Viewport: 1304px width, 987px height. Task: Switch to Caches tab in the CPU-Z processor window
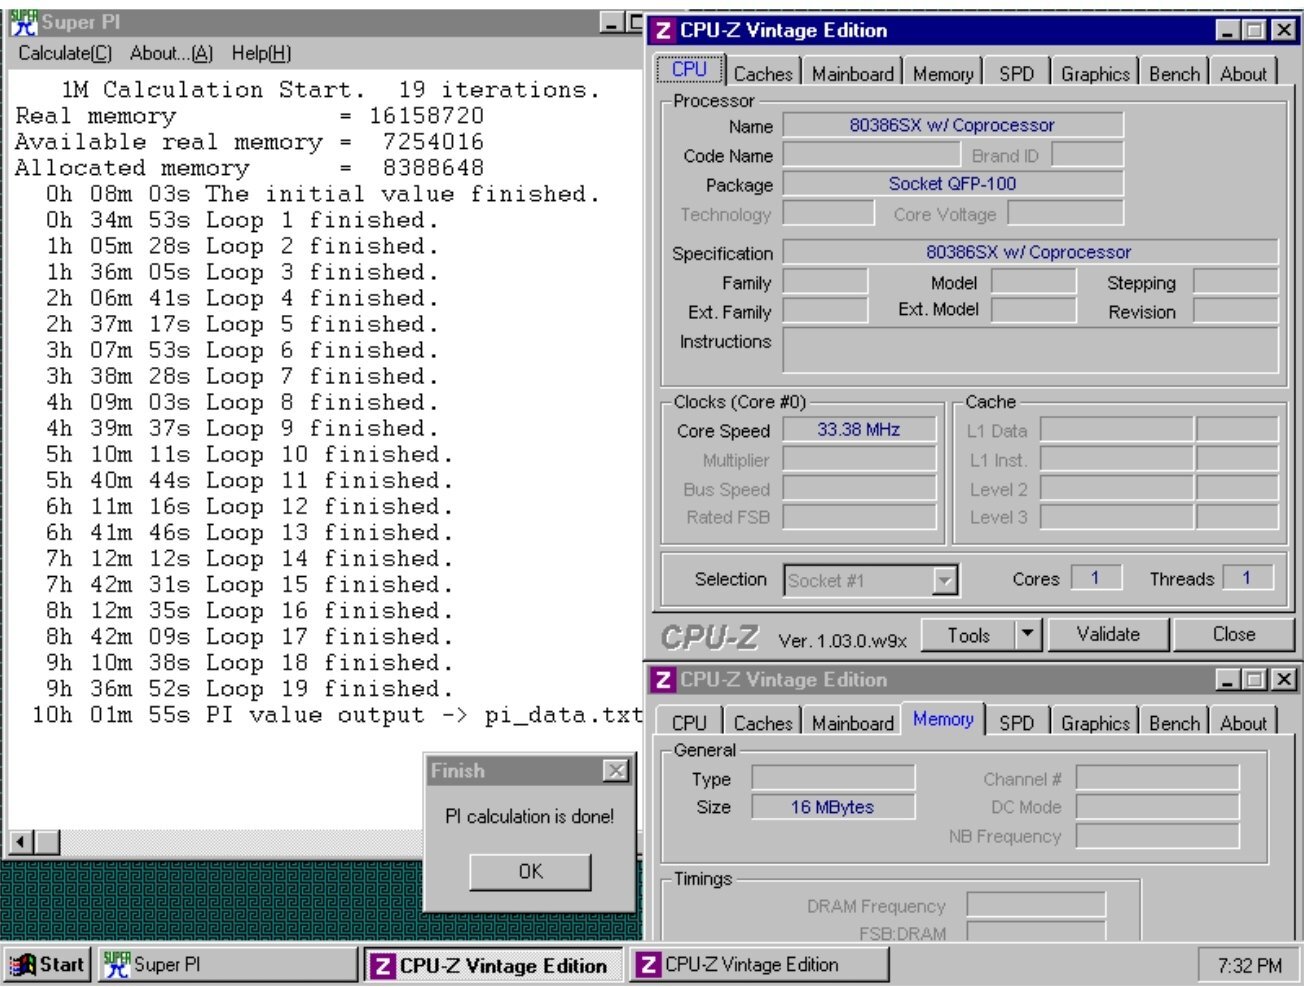[763, 74]
